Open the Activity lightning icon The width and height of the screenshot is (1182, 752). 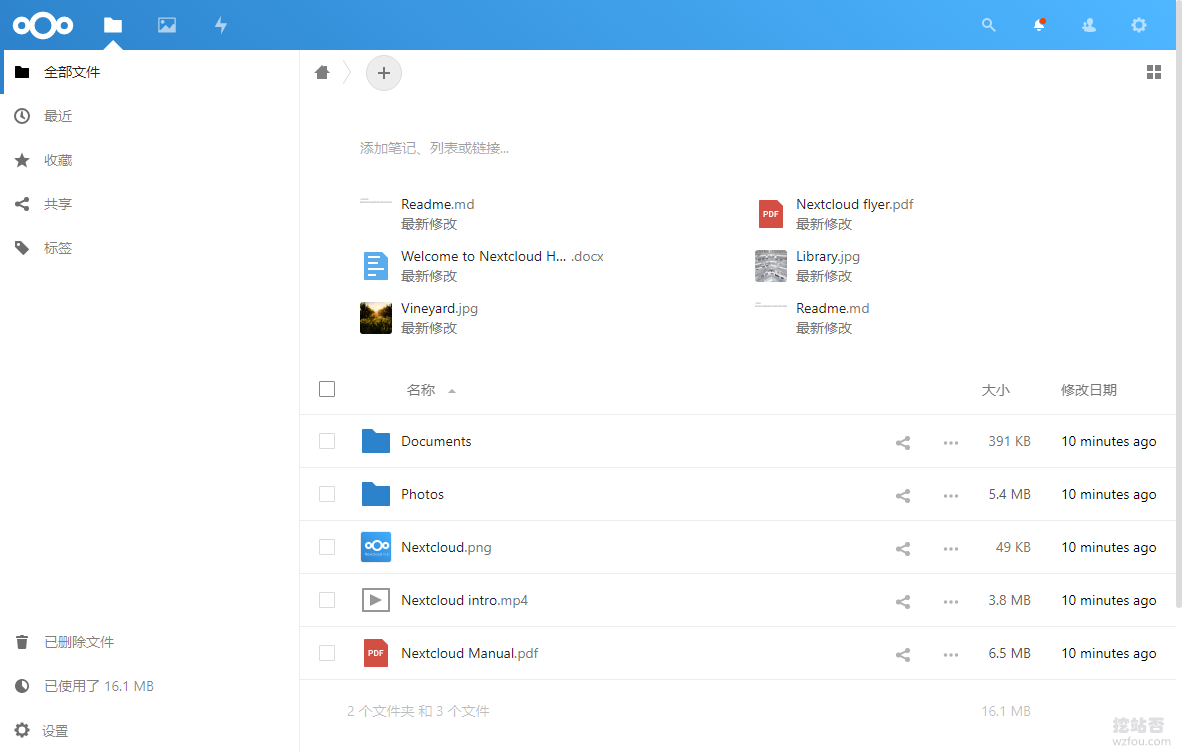[221, 25]
